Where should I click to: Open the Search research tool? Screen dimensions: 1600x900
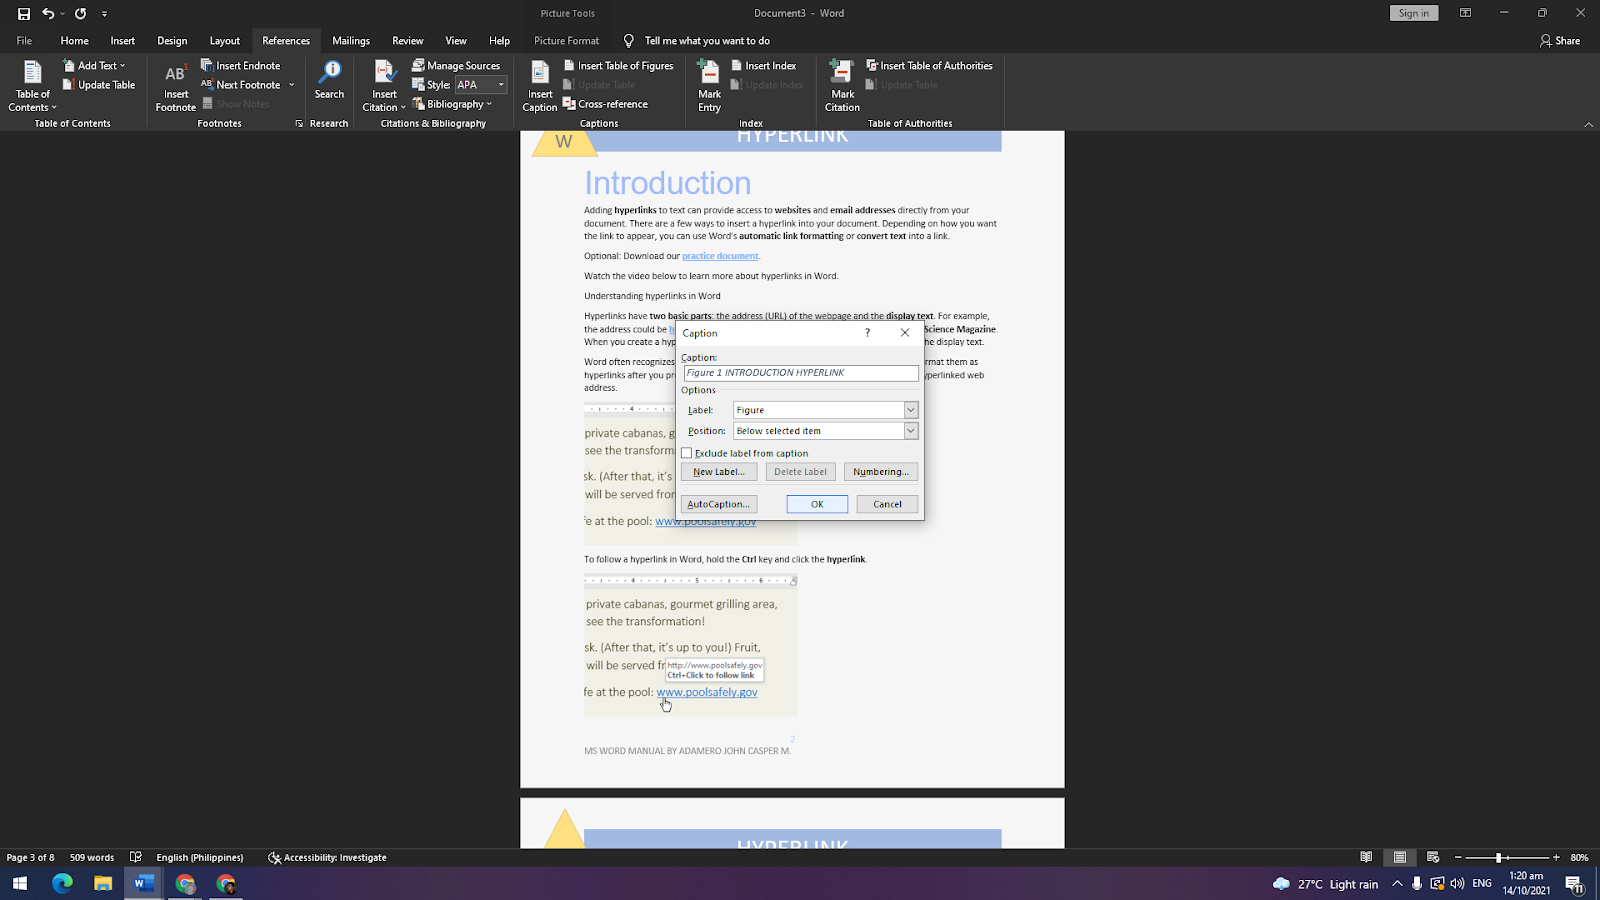(329, 81)
